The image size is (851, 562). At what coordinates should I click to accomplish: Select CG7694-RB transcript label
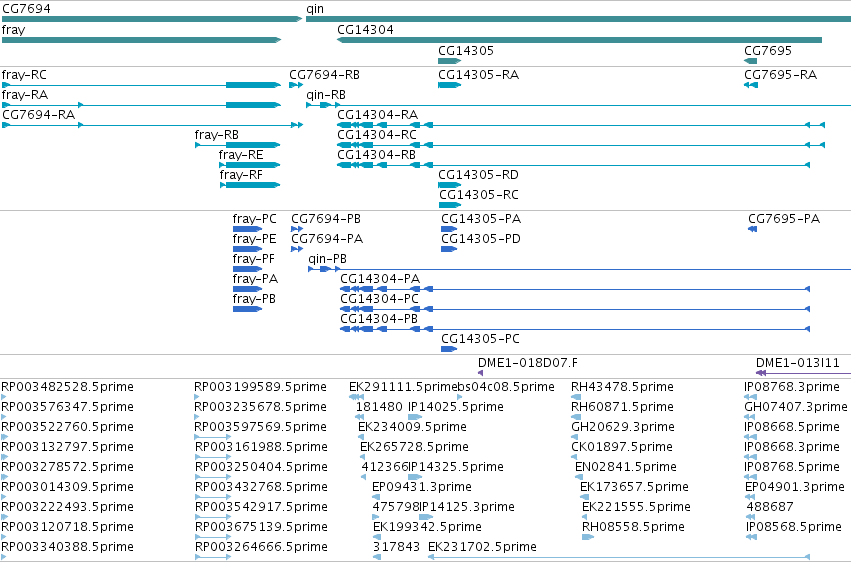click(324, 75)
